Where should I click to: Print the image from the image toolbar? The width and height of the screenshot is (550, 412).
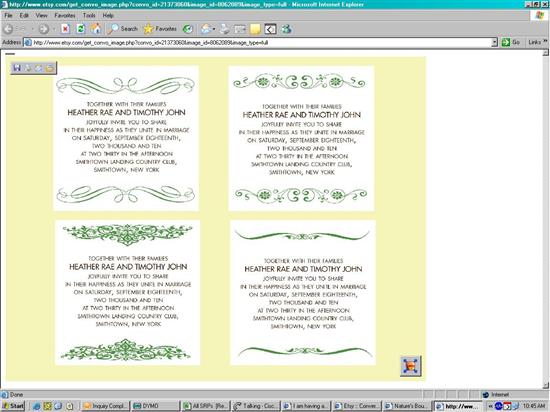click(x=28, y=68)
